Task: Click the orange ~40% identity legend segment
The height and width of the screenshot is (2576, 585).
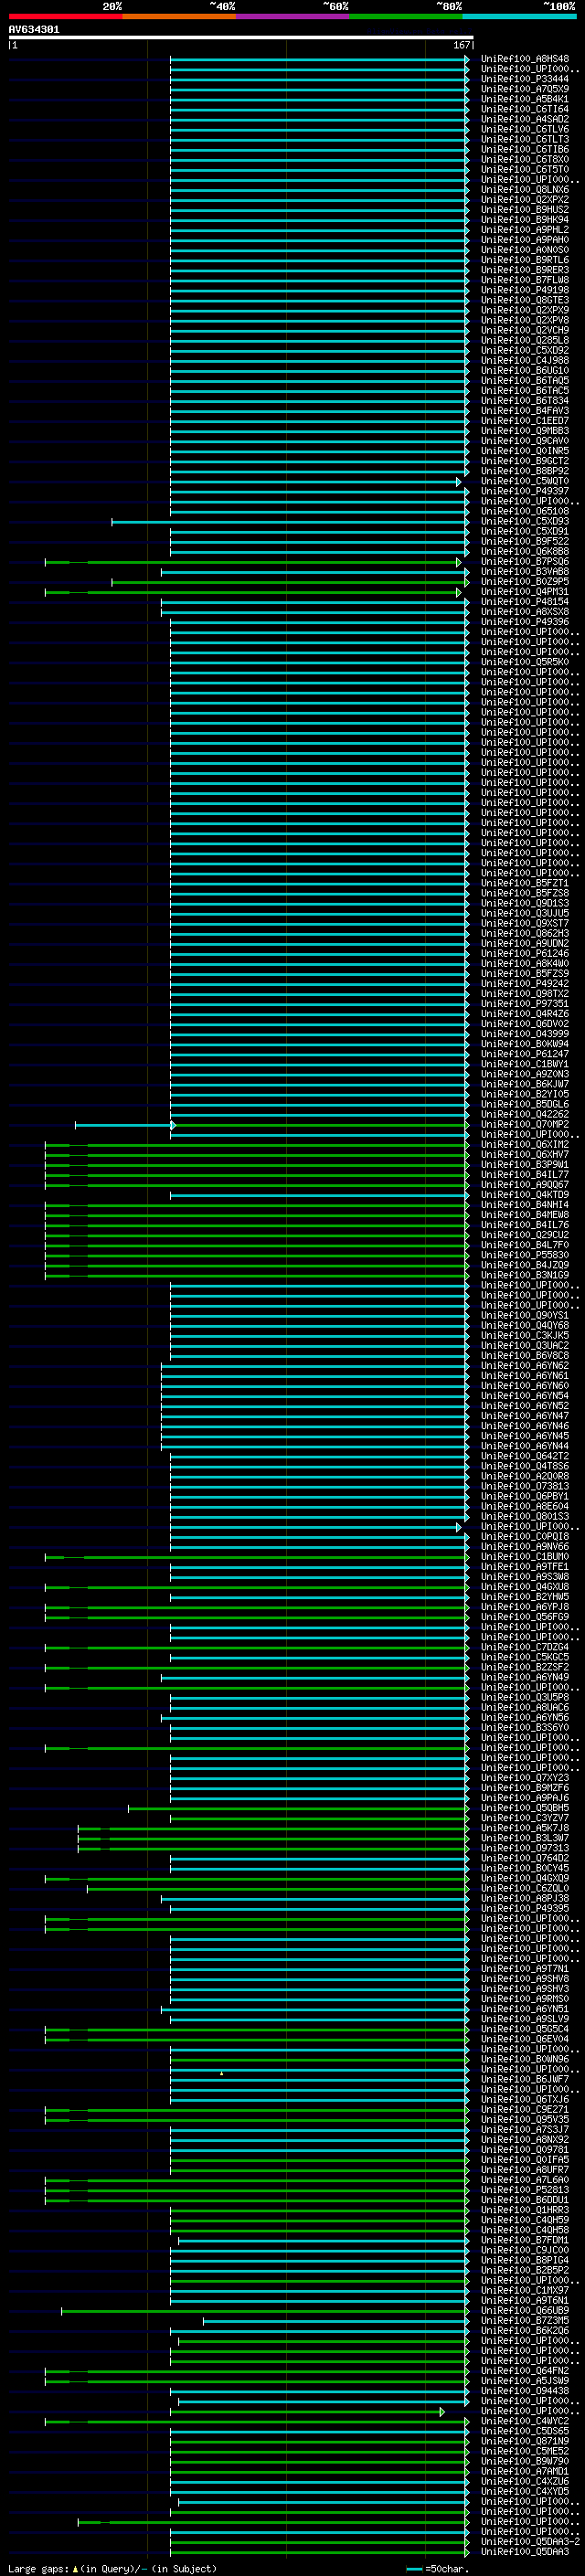Action: (179, 16)
